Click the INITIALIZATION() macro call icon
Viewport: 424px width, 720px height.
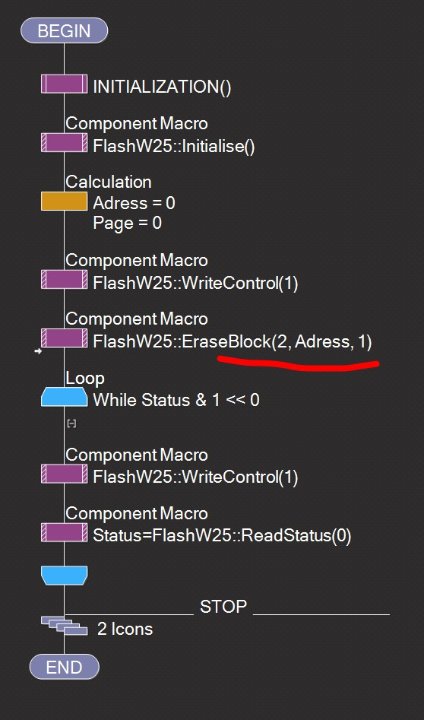click(64, 84)
